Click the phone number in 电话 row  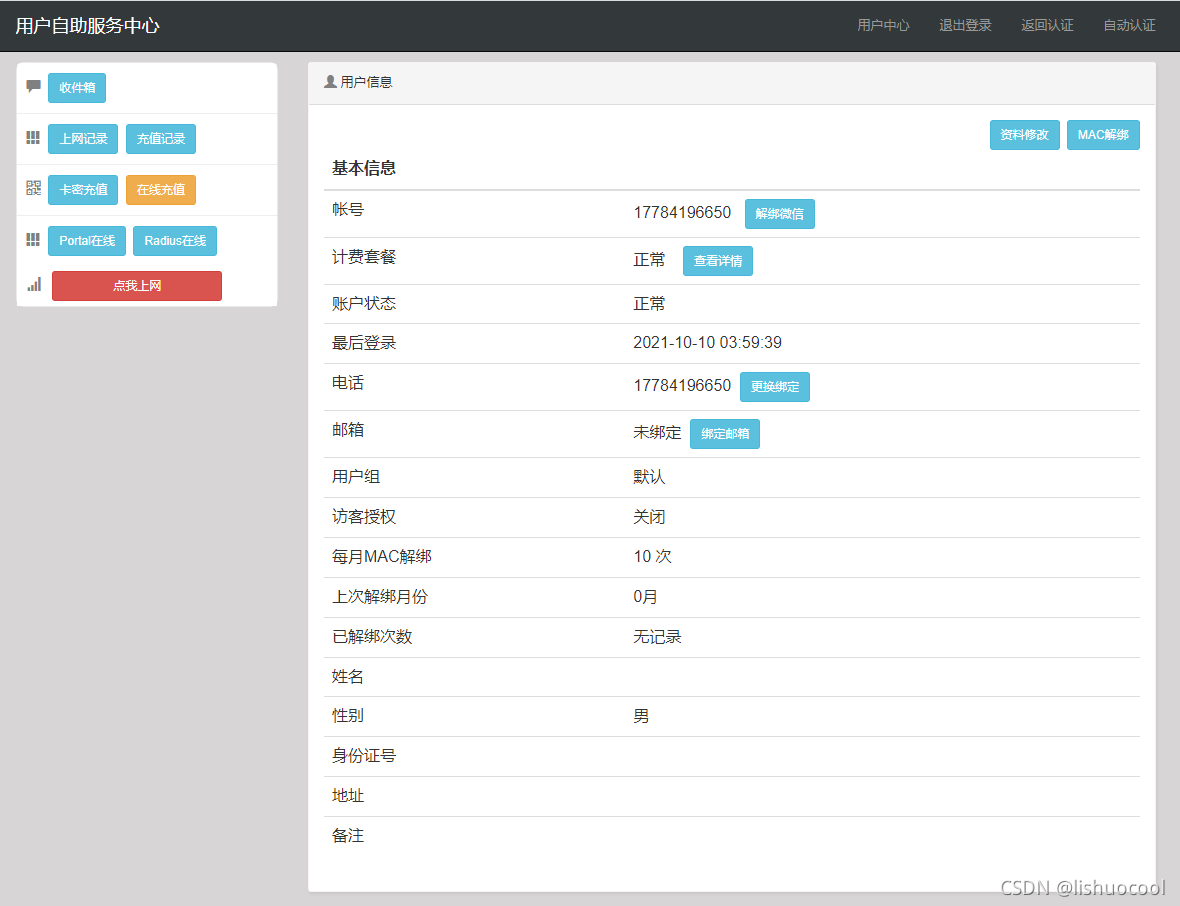coord(682,386)
